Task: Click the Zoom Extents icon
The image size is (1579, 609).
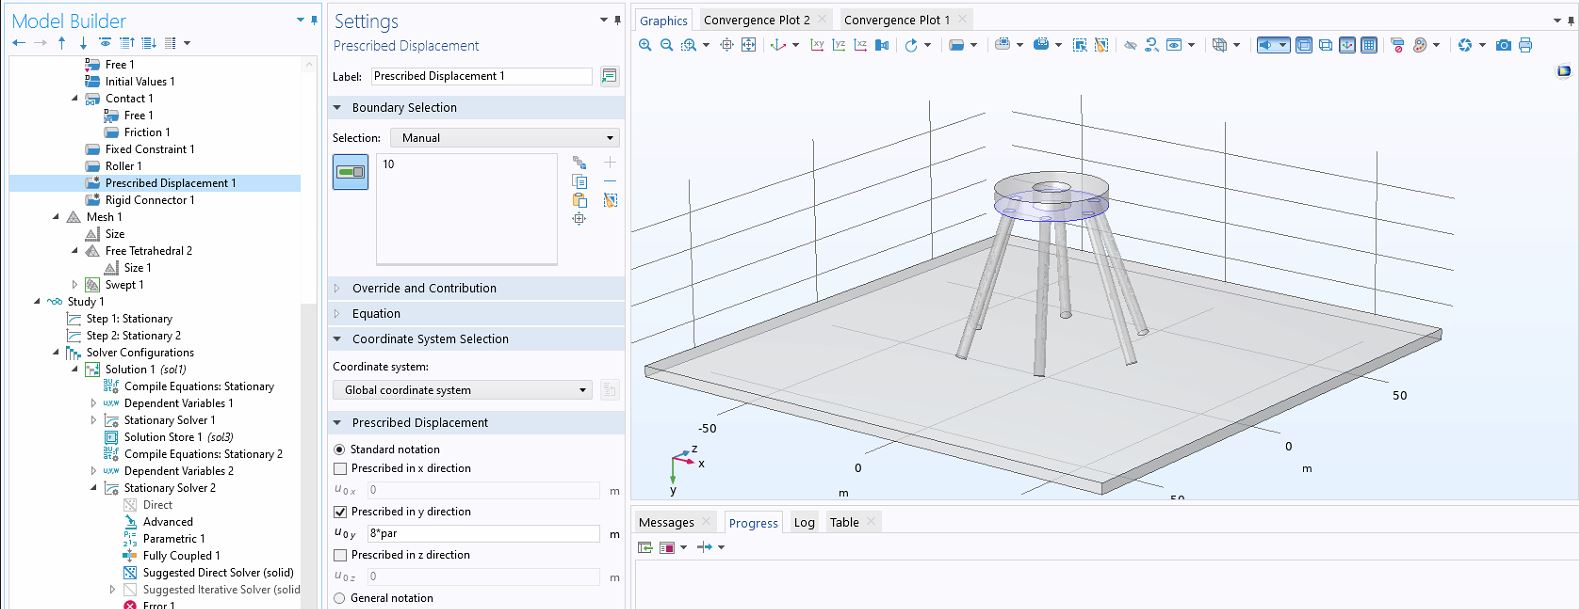Action: (748, 45)
